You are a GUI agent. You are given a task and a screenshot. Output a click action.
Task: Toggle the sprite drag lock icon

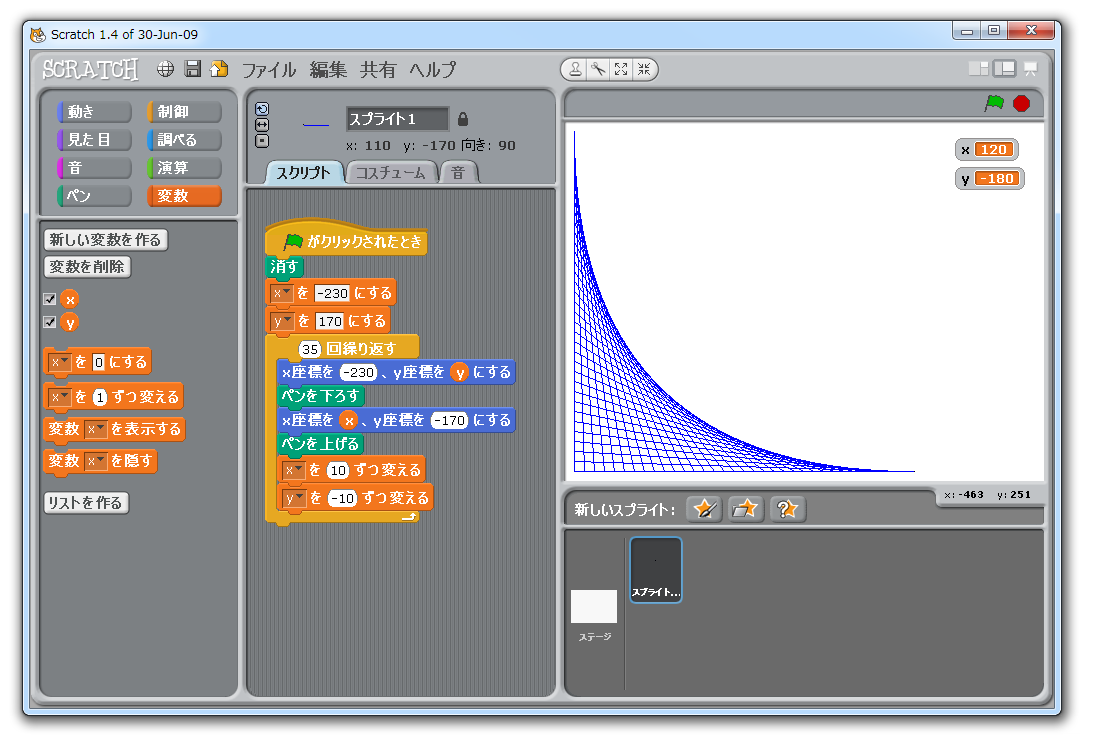tap(462, 119)
